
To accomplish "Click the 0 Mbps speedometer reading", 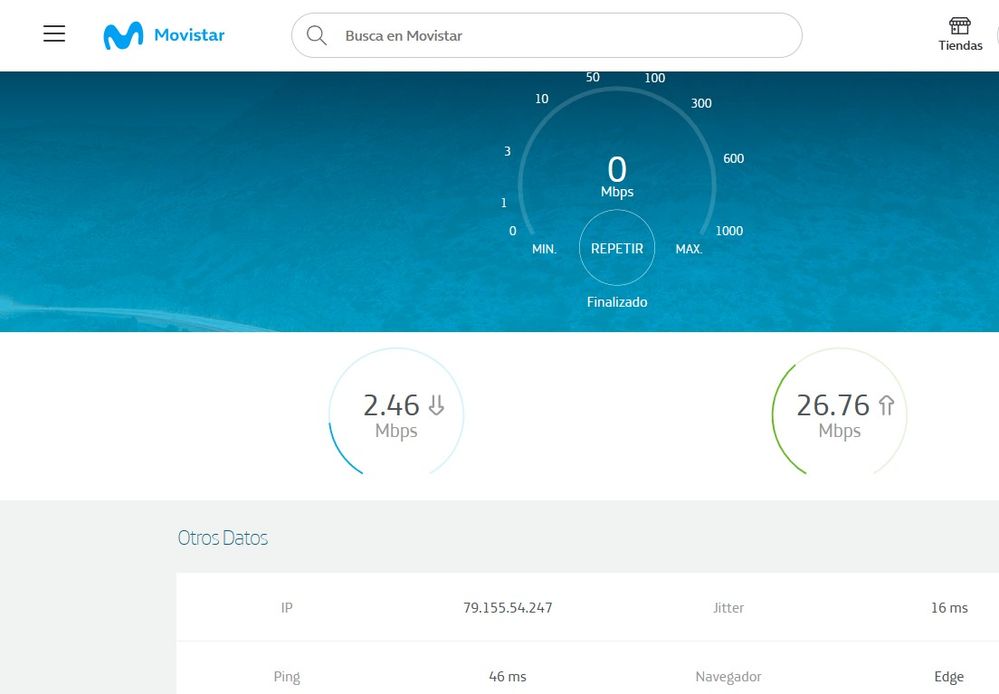I will point(617,175).
